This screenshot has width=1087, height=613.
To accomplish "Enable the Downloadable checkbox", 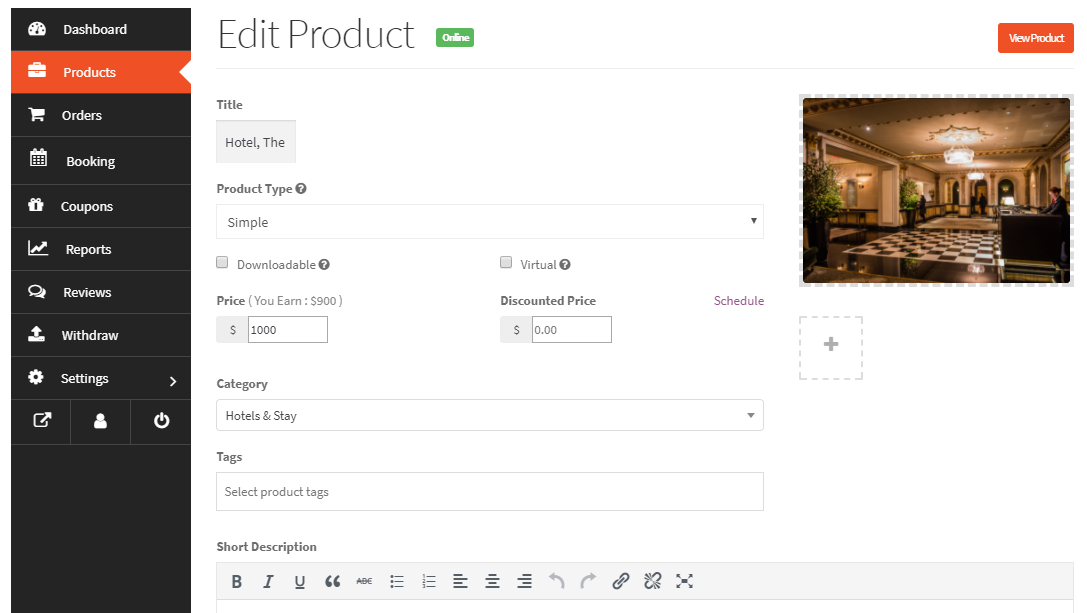I will pyautogui.click(x=223, y=263).
